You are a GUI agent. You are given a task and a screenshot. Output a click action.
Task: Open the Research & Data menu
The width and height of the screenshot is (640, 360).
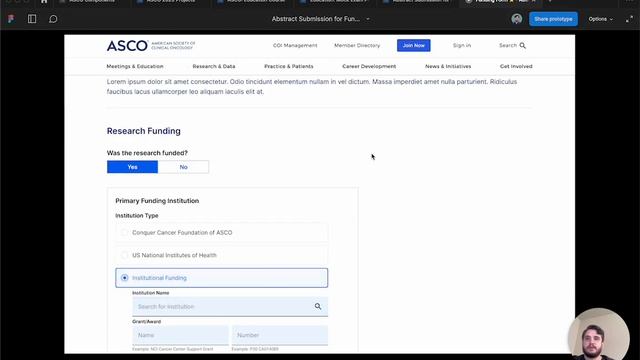click(214, 66)
